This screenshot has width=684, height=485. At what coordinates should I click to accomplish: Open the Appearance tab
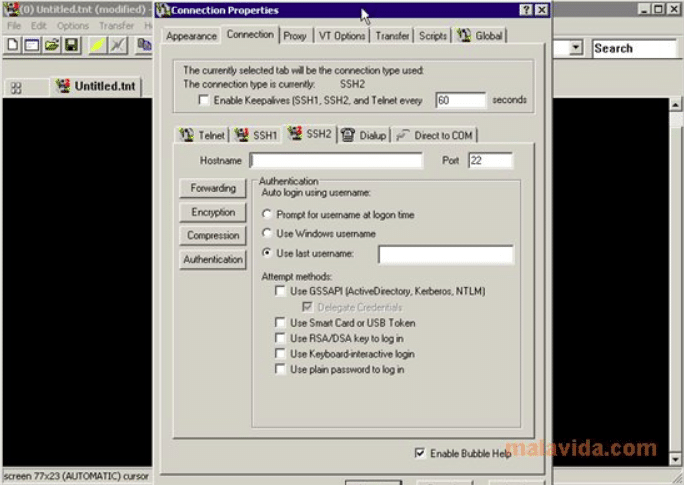coord(191,36)
